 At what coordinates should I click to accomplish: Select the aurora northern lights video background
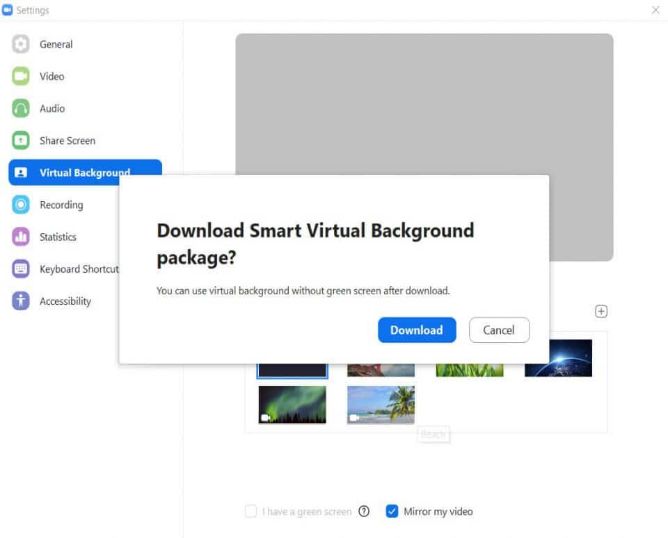tap(292, 405)
